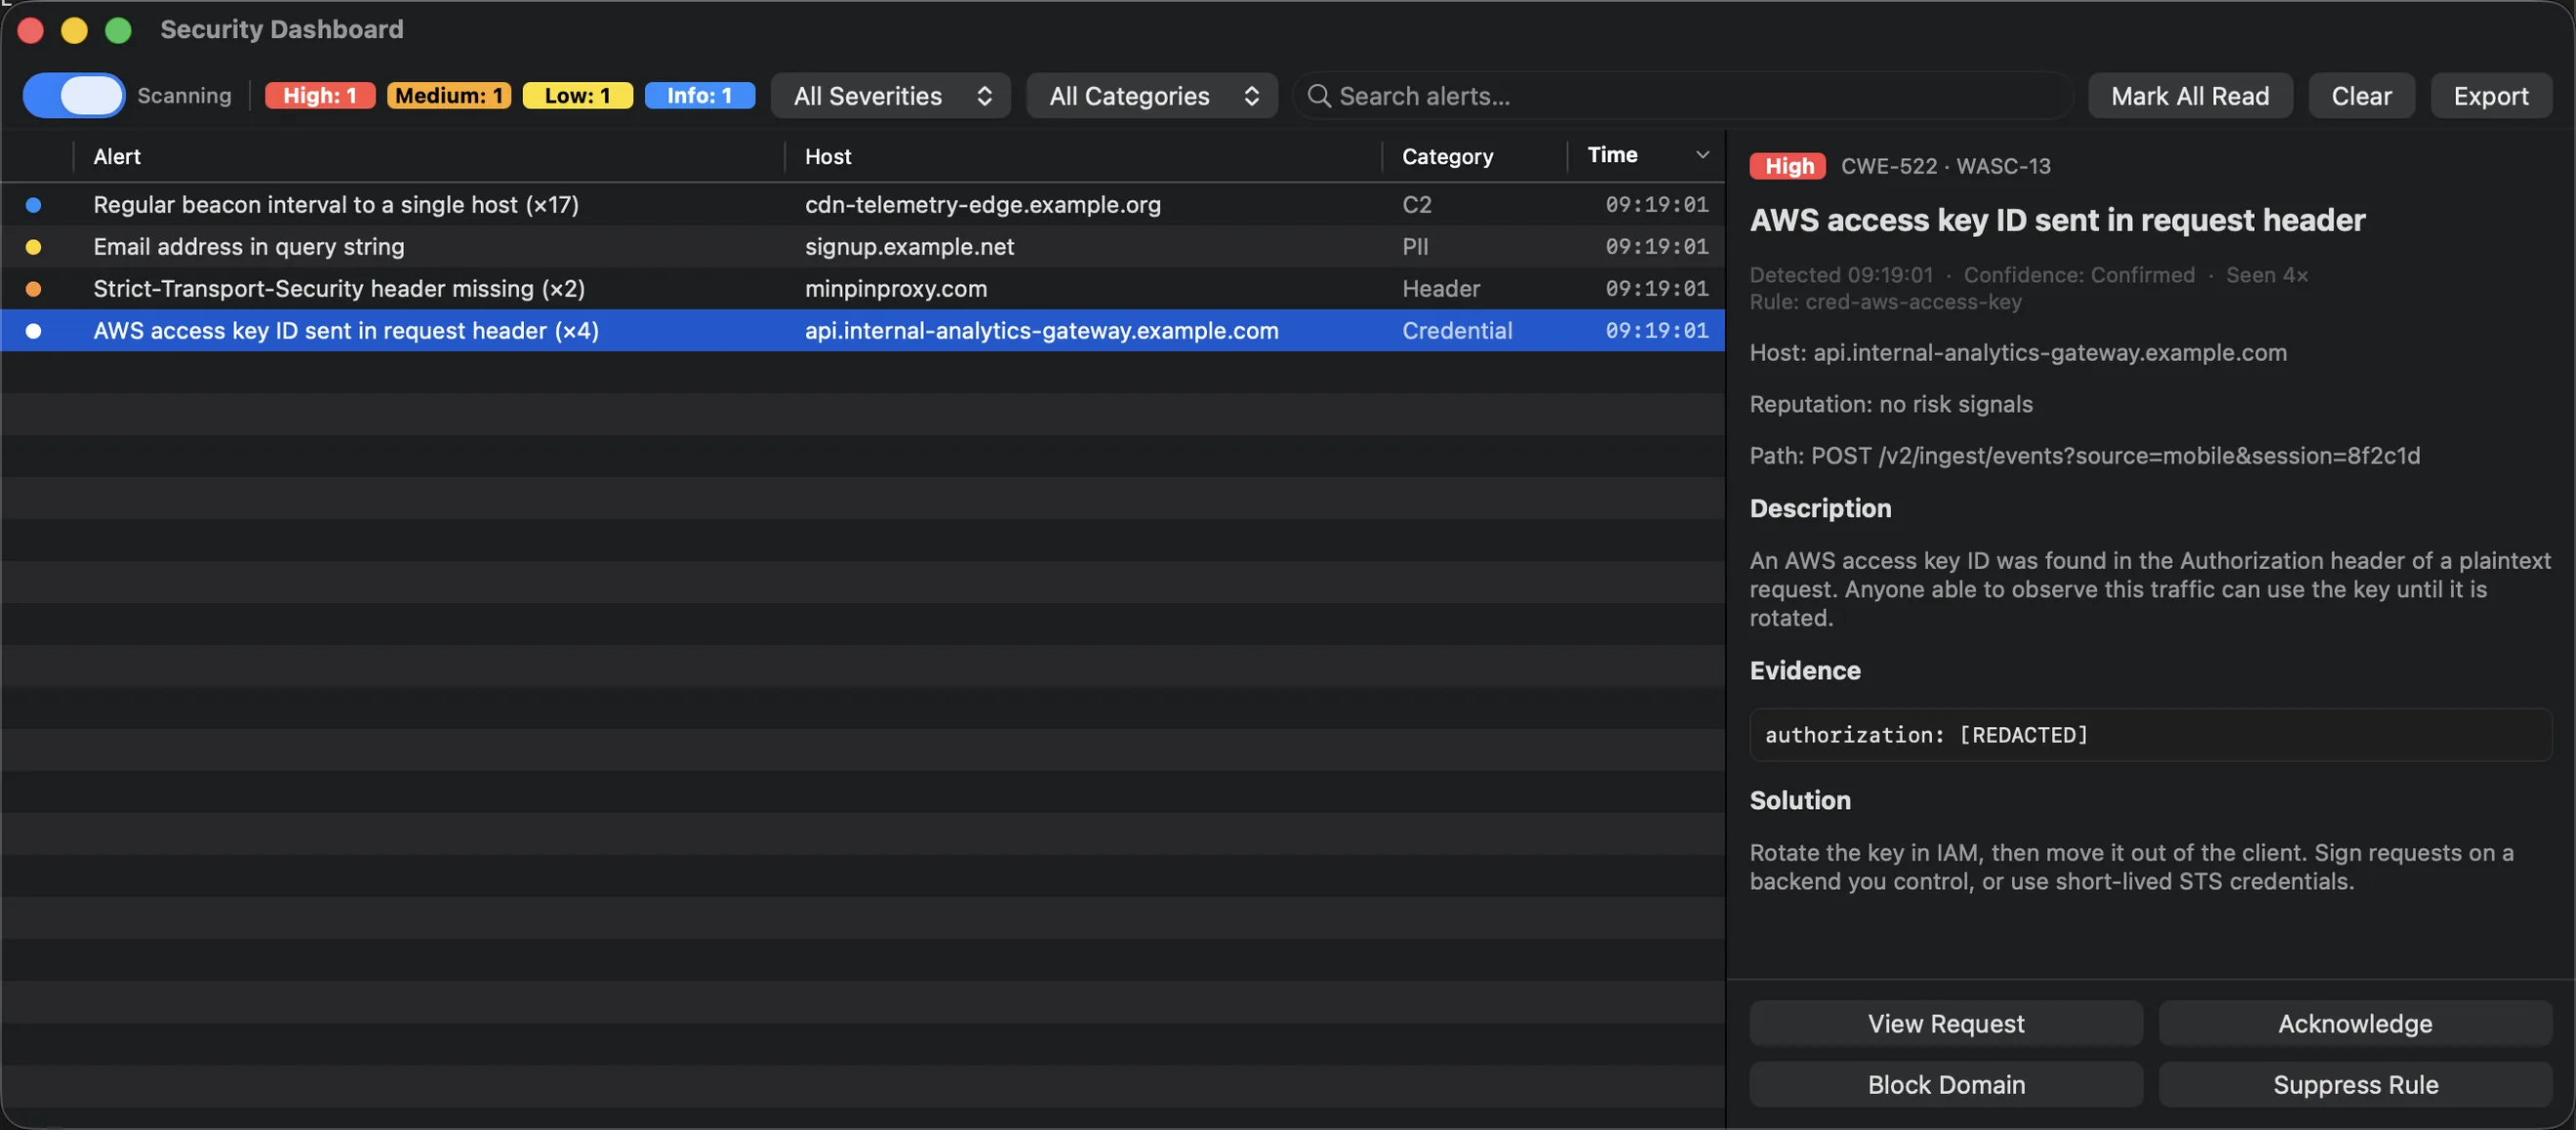The width and height of the screenshot is (2576, 1130).
Task: Click the authorization: [REDACTED] evidence box
Action: (x=2150, y=735)
